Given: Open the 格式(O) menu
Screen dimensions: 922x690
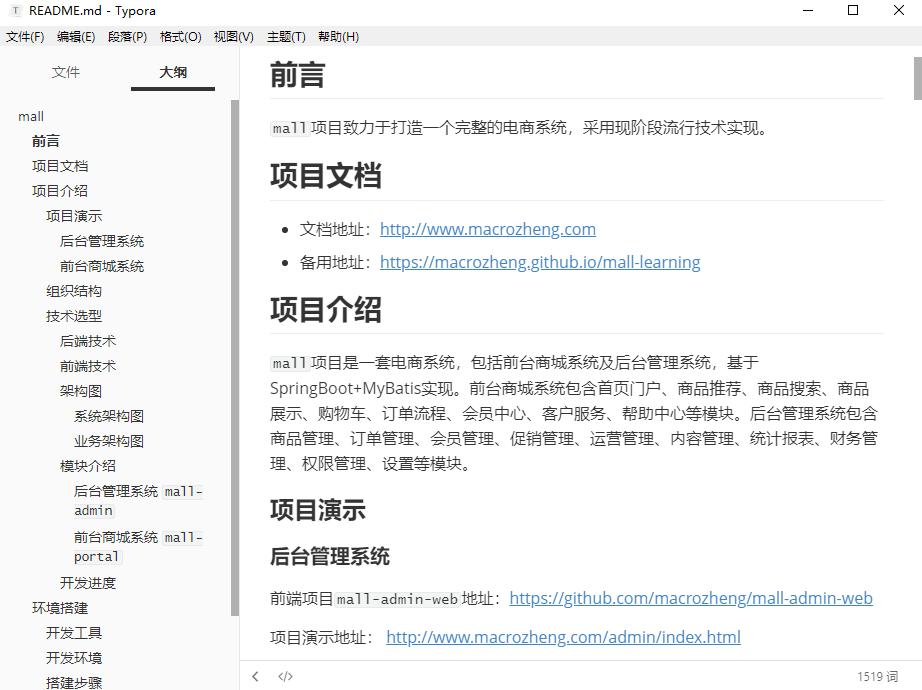Looking at the screenshot, I should coord(181,37).
